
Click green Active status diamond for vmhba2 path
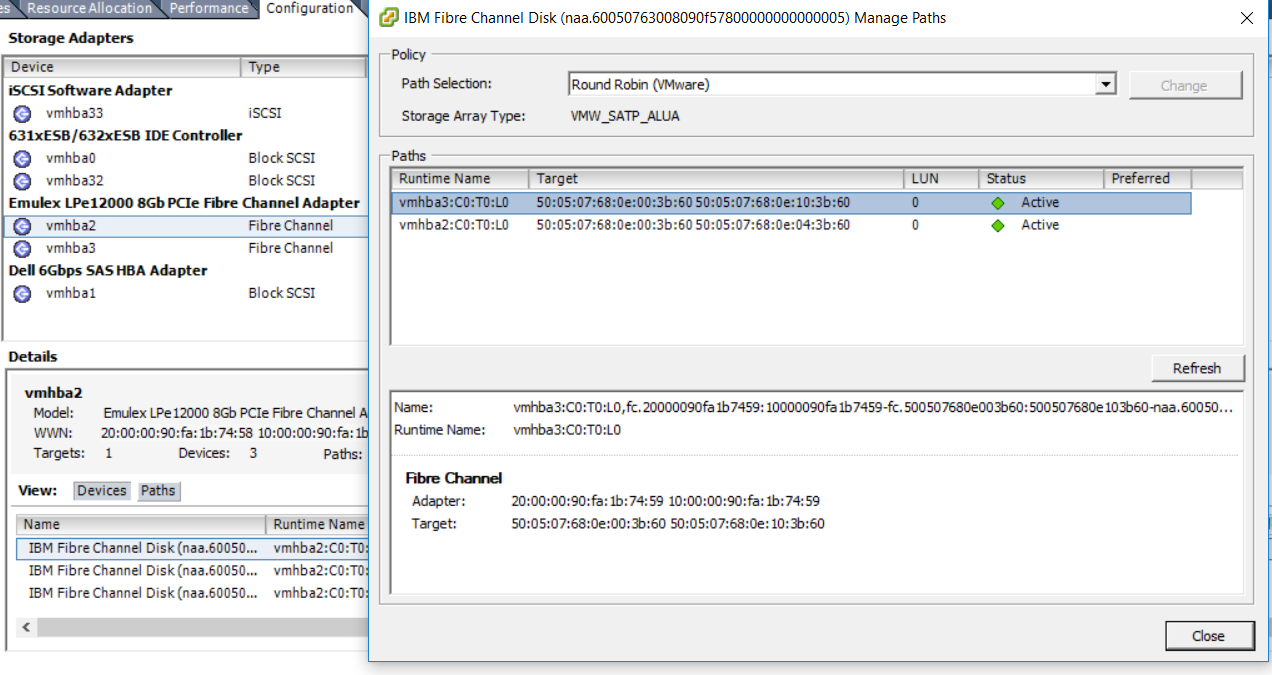pyautogui.click(x=997, y=226)
